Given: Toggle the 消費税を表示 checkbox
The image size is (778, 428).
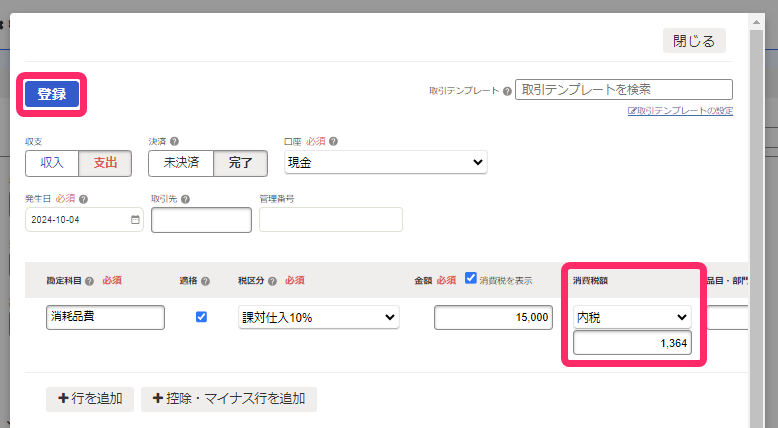Looking at the screenshot, I should pyautogui.click(x=471, y=278).
